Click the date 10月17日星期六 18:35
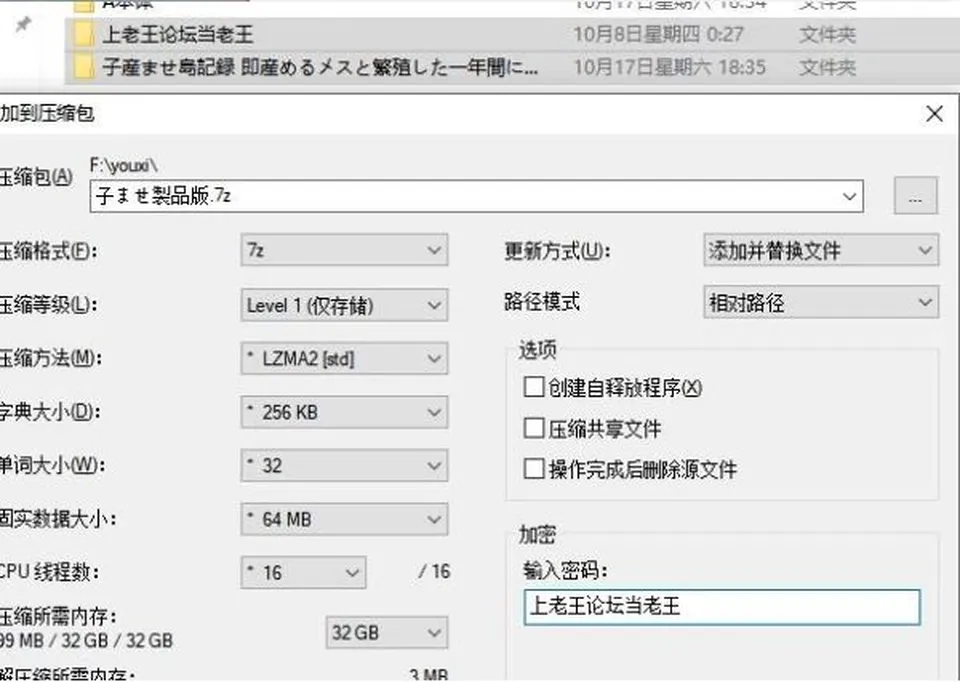Image resolution: width=960 pixels, height=682 pixels. [x=669, y=67]
